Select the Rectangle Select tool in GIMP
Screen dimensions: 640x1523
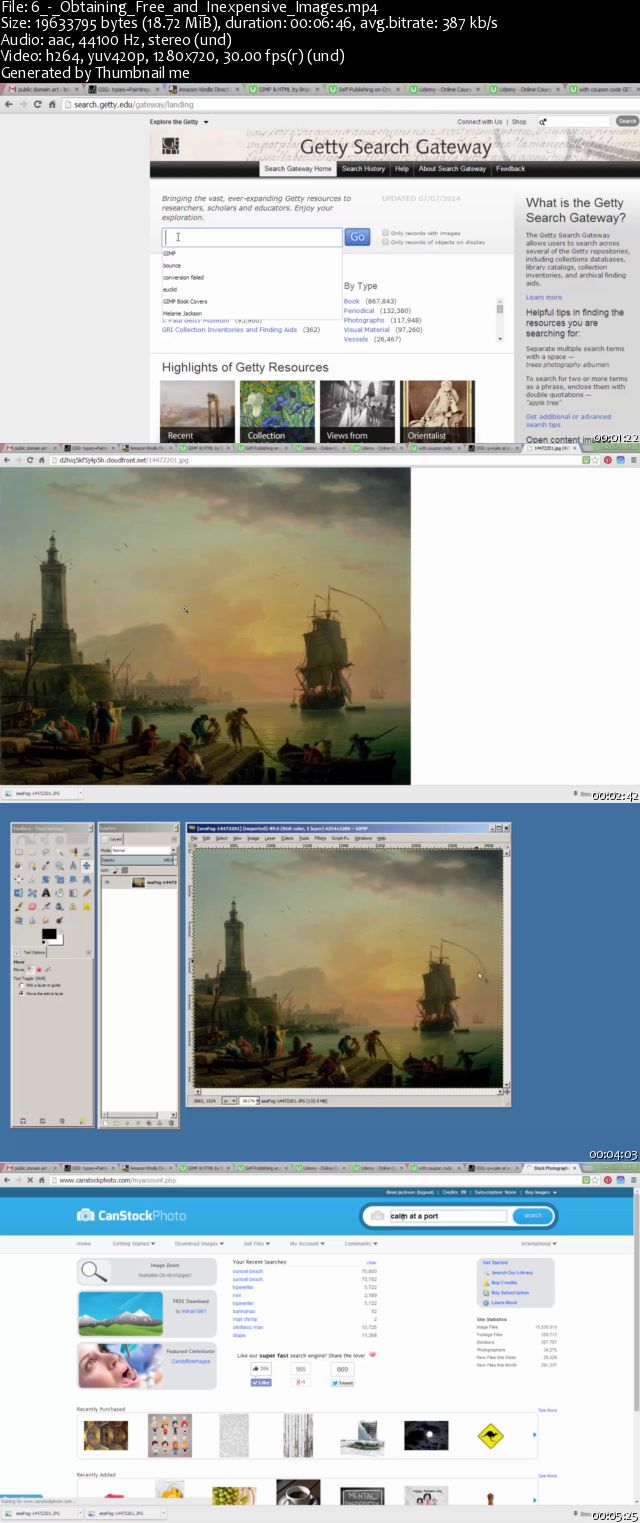(19, 852)
